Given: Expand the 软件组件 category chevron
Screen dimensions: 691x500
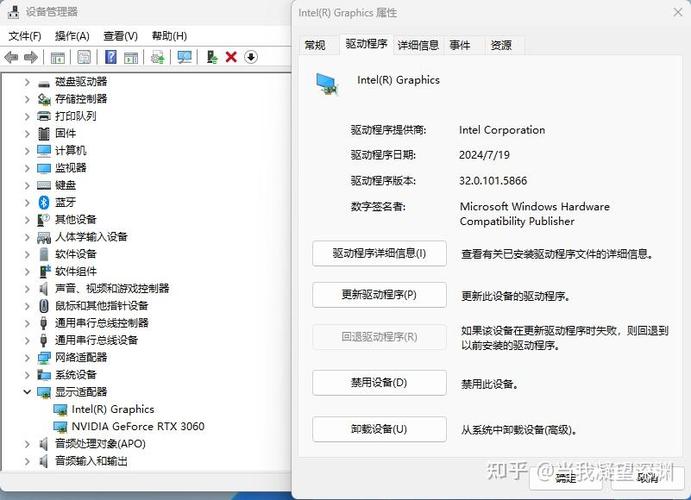Looking at the screenshot, I should coord(27,271).
